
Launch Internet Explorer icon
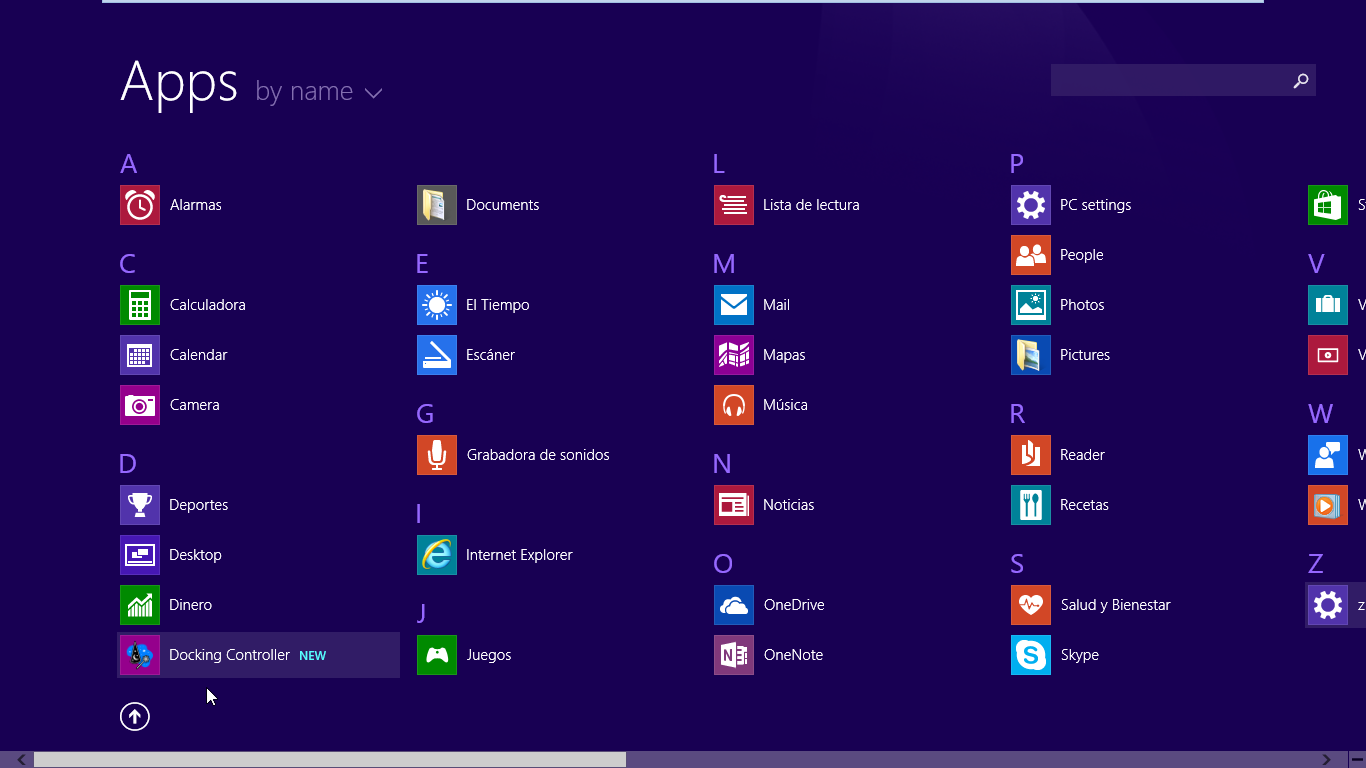437,555
